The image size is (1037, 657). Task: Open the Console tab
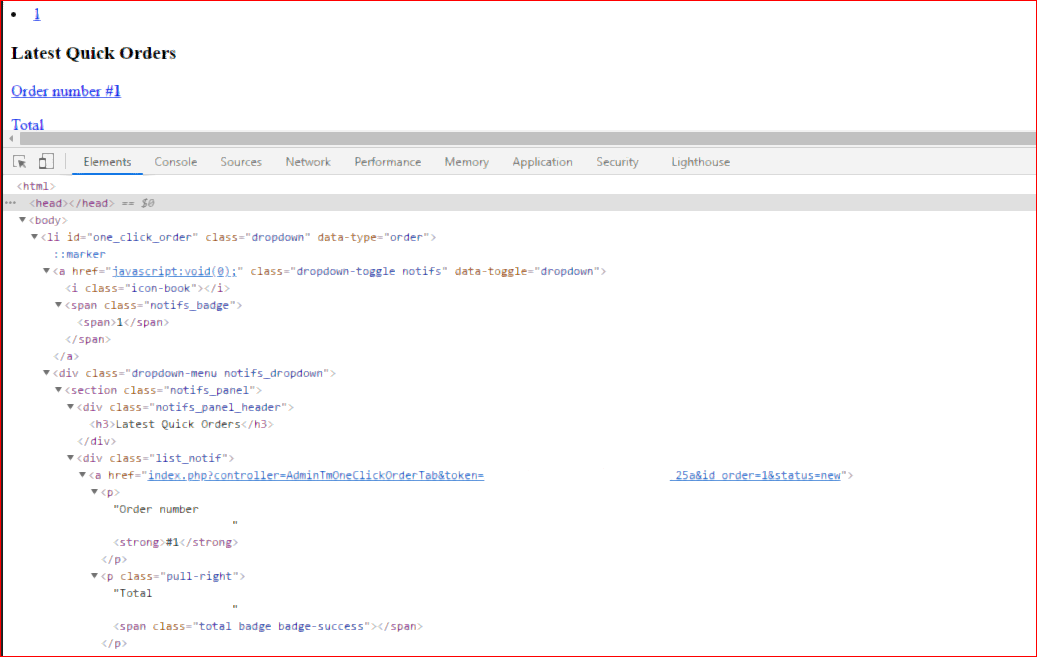point(176,162)
